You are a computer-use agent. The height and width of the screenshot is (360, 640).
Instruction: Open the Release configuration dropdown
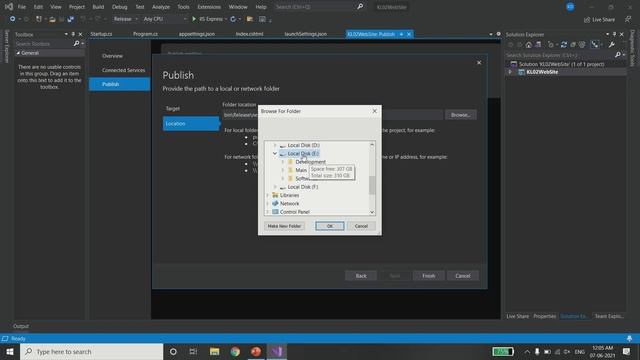[125, 19]
